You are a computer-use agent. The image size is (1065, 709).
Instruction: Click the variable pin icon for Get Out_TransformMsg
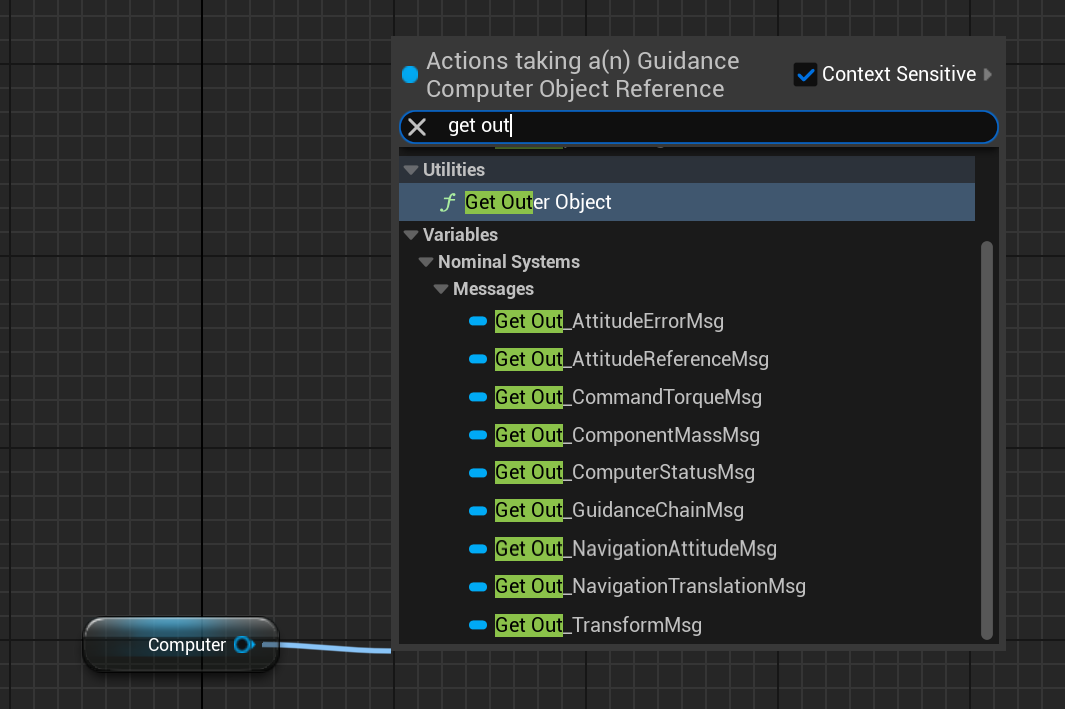coord(478,626)
